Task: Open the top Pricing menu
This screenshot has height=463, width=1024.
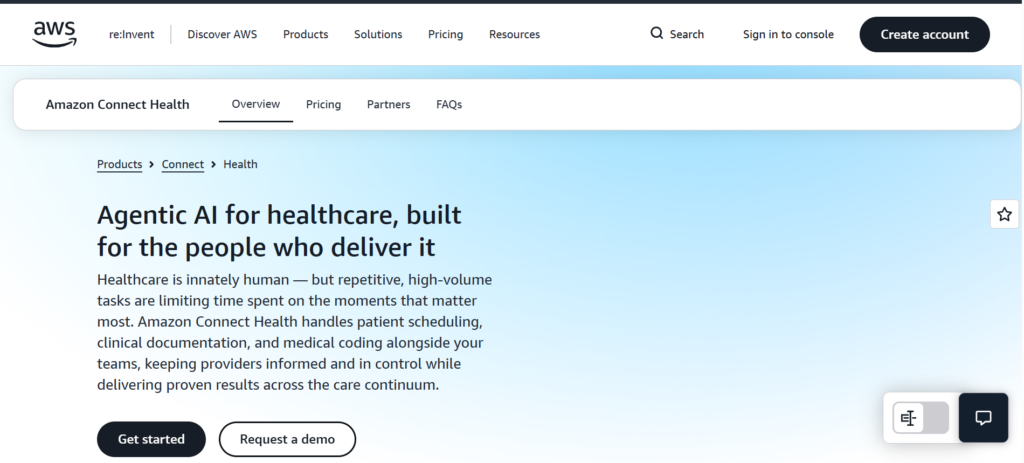Action: click(x=445, y=35)
